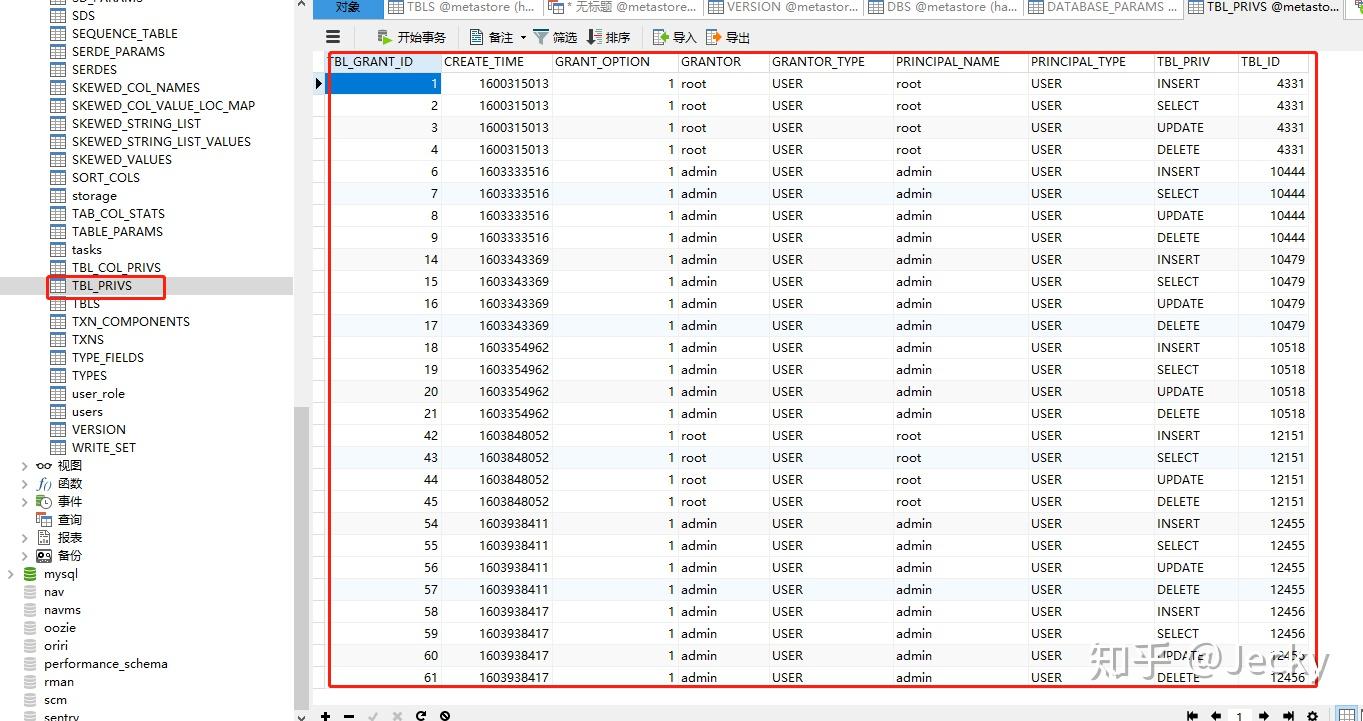Go to the next page of records

[1264, 715]
